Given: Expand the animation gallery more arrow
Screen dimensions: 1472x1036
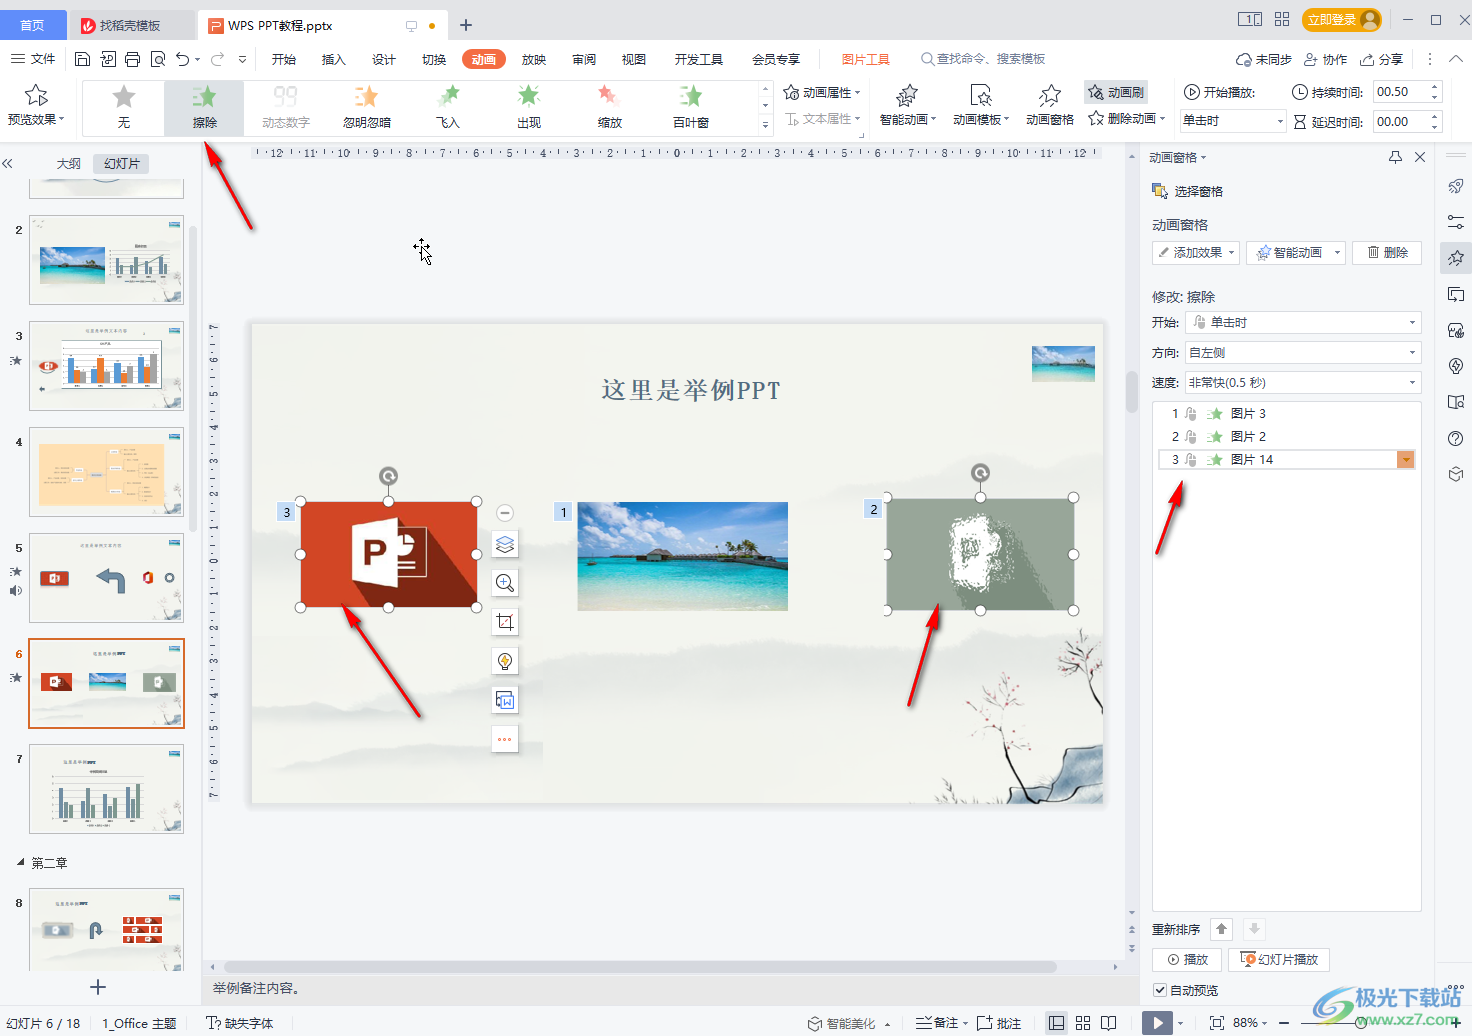Looking at the screenshot, I should 765,126.
